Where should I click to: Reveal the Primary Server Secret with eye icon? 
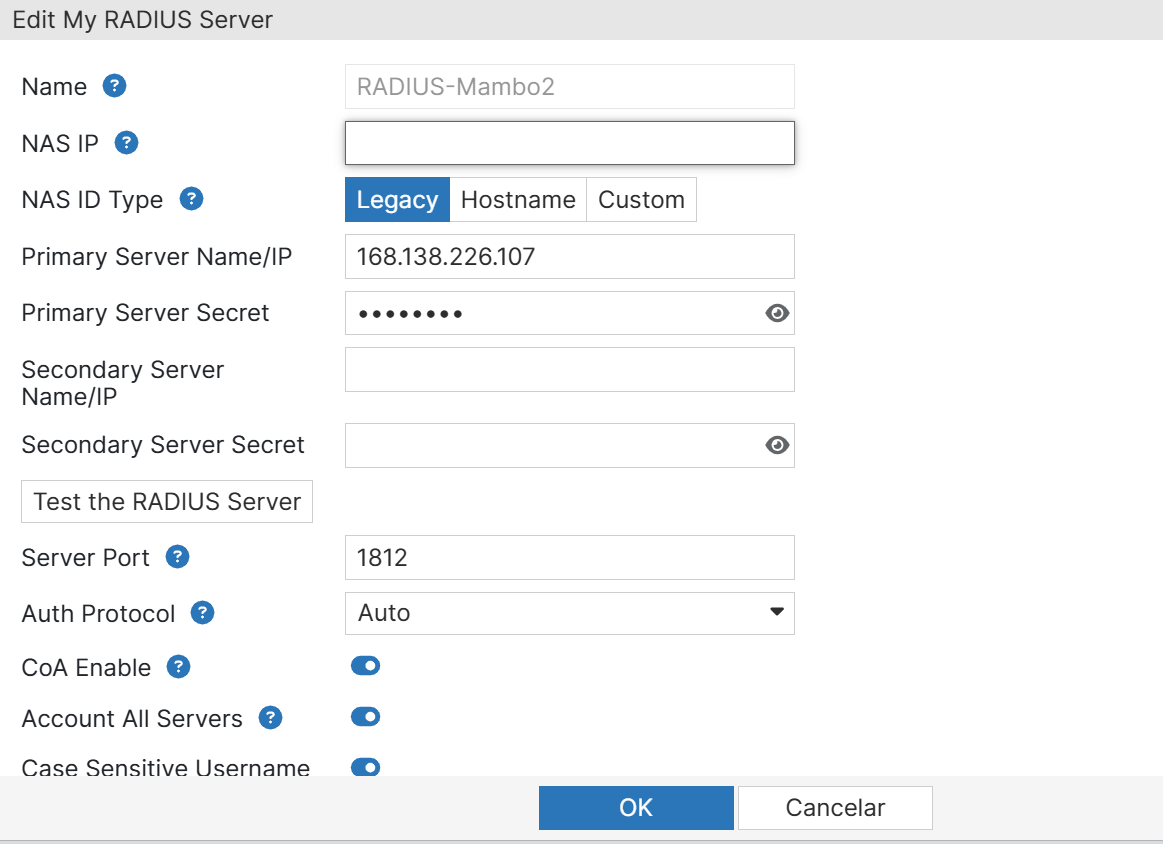[777, 313]
